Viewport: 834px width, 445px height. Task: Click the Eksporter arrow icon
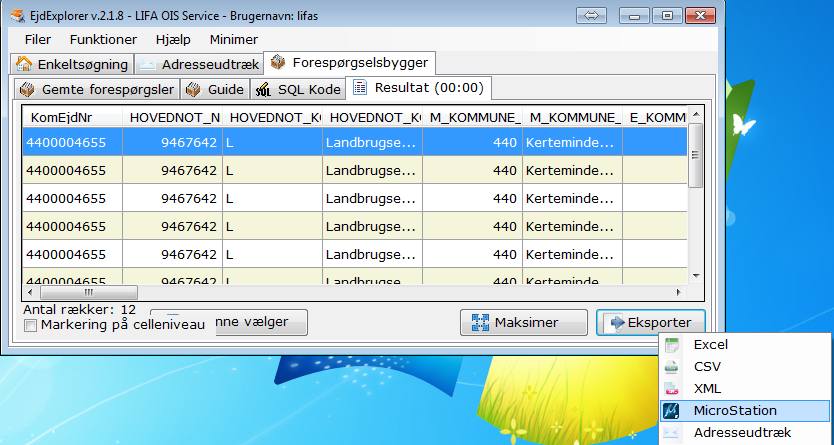tap(617, 322)
